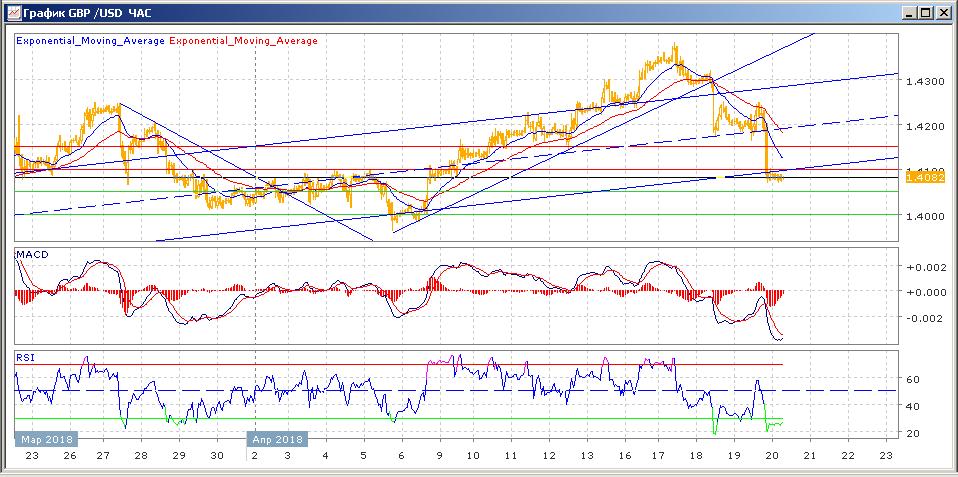This screenshot has height=477, width=958.
Task: Click date label 13 on time axis
Action: 587,456
